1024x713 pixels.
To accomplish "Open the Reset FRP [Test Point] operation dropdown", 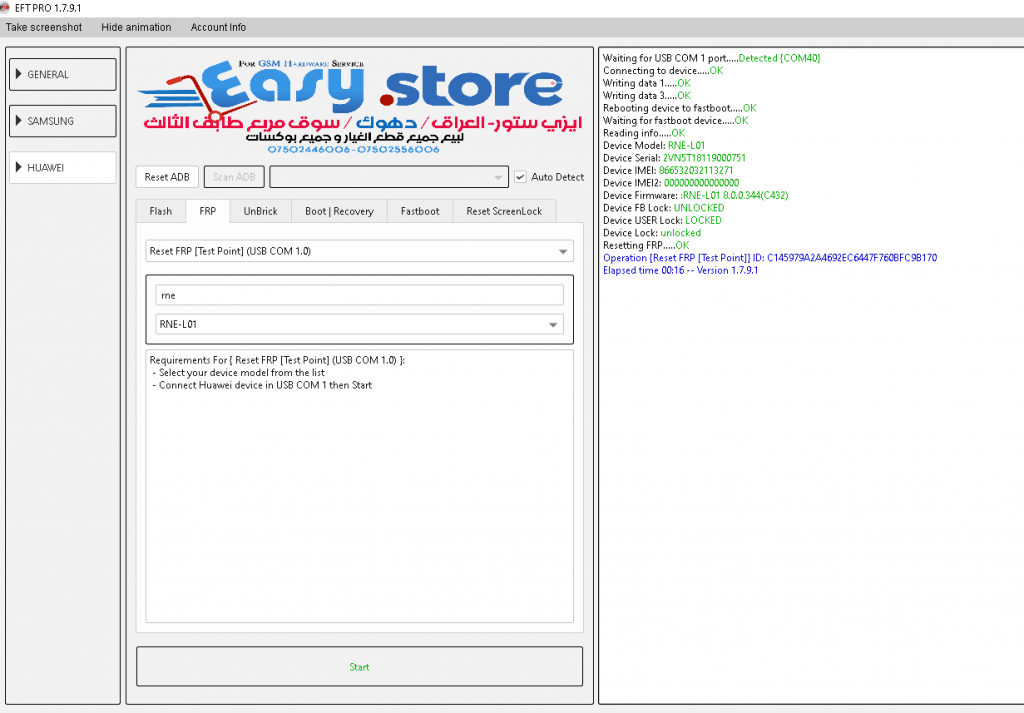I will pos(359,251).
